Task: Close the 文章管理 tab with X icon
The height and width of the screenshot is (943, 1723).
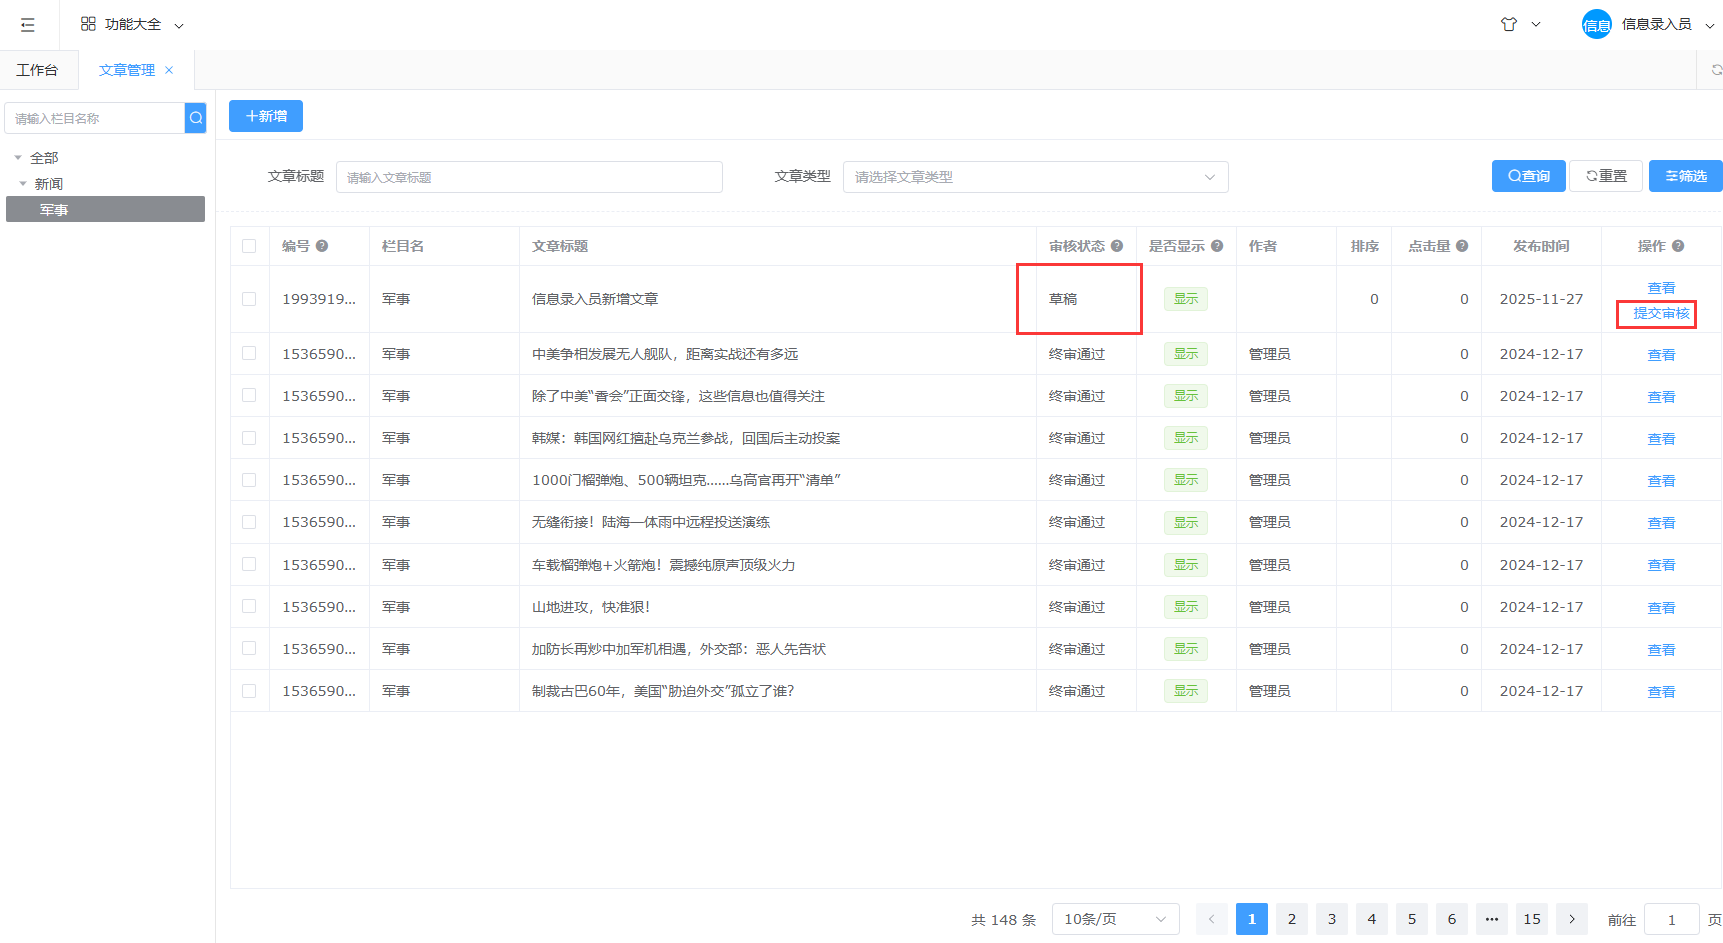Action: tap(169, 70)
